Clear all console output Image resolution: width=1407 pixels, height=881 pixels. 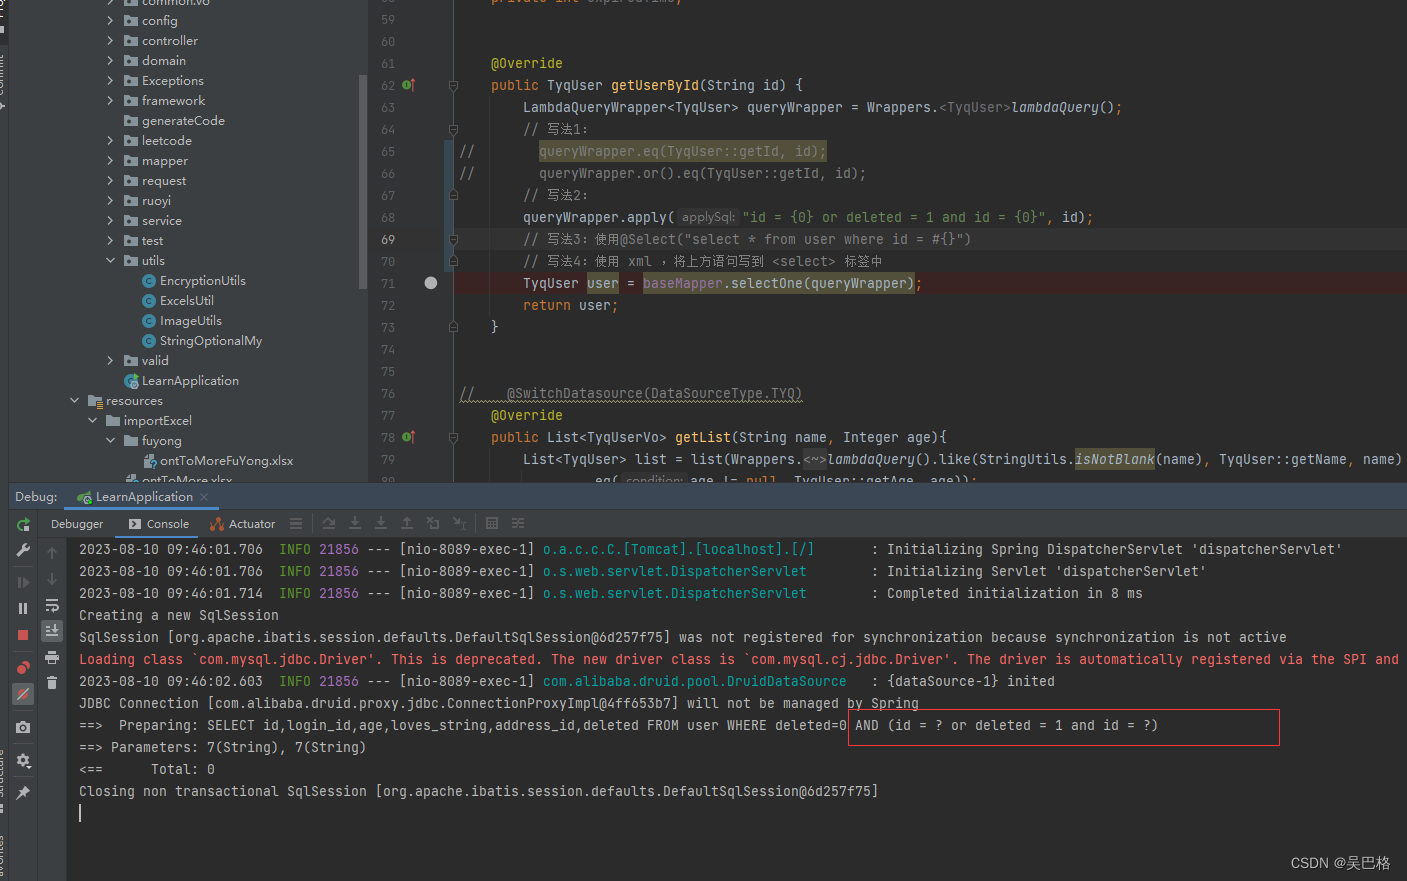52,683
